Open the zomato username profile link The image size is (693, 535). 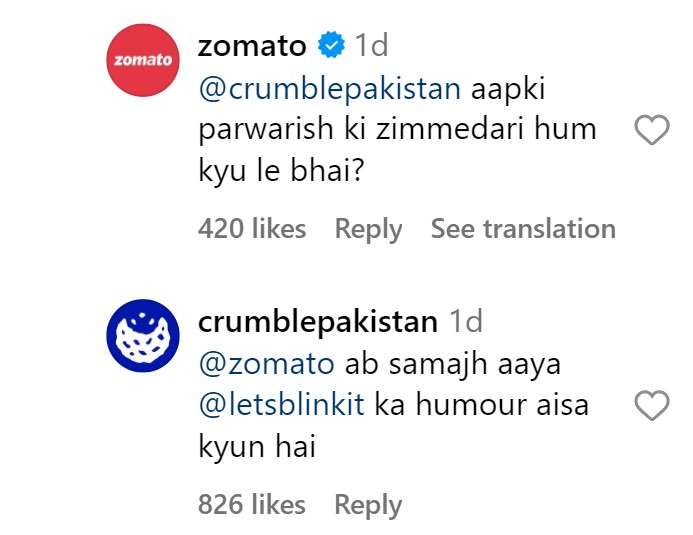[252, 46]
